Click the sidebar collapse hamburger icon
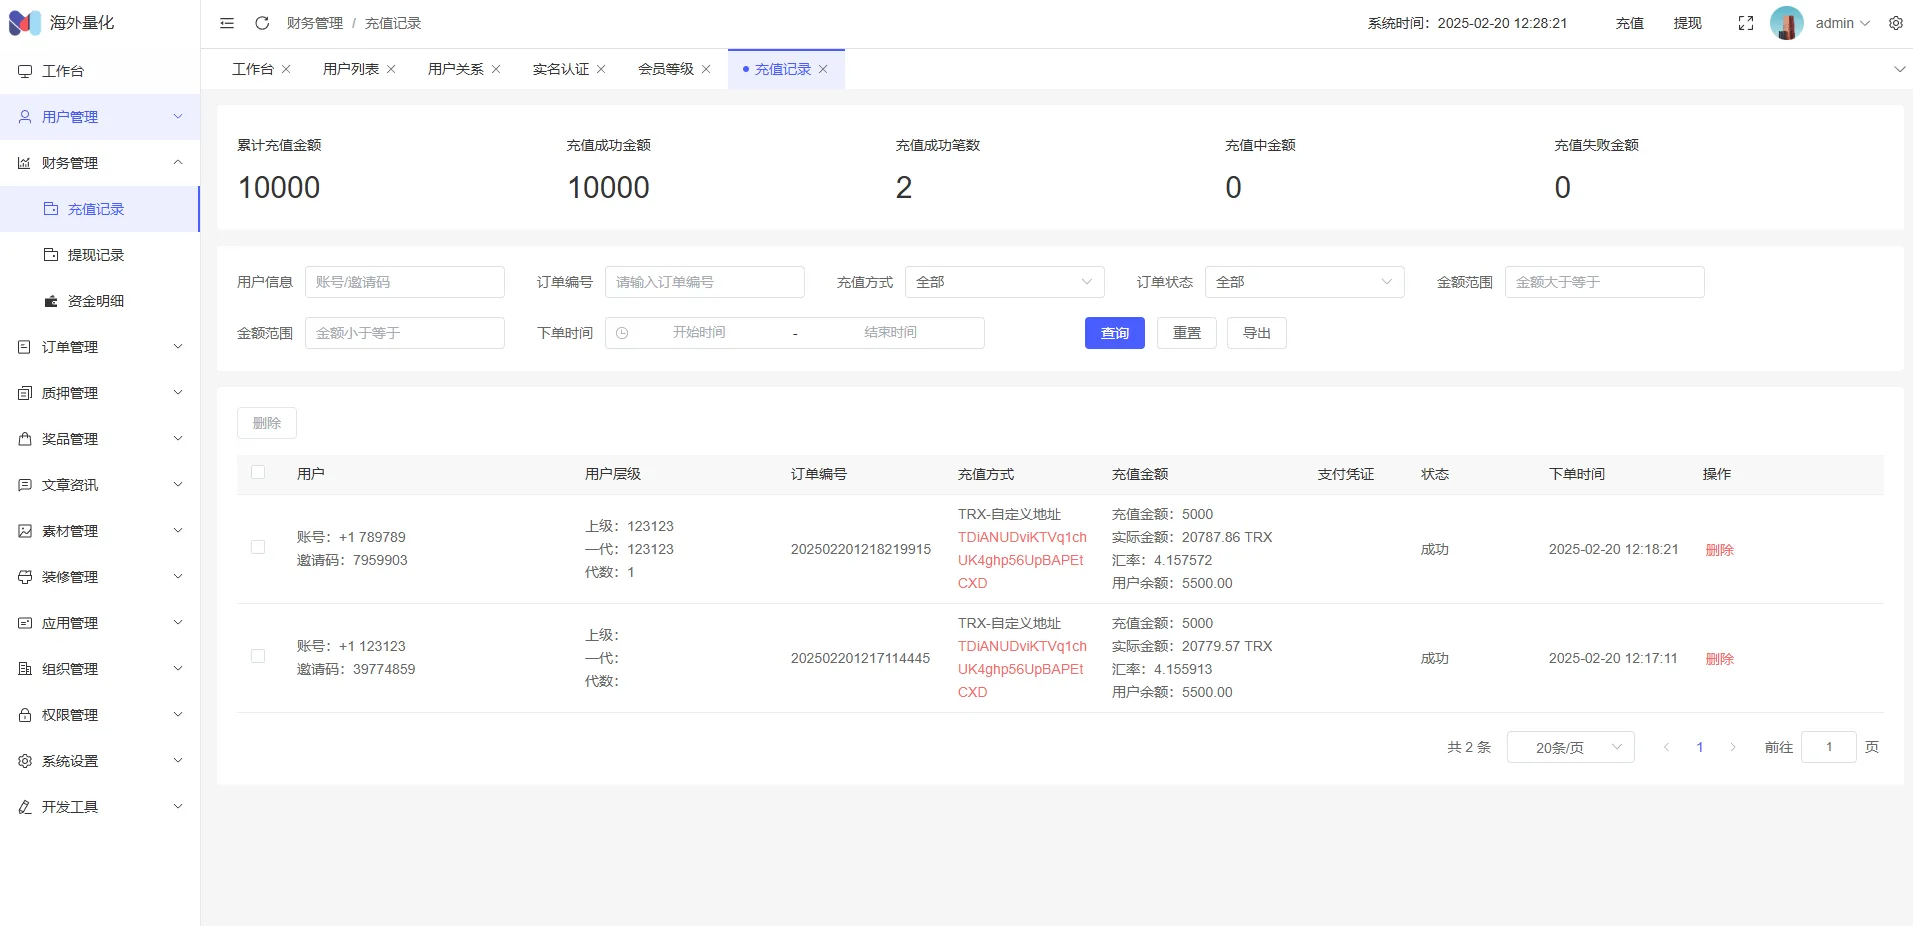The height and width of the screenshot is (926, 1913). (x=227, y=23)
